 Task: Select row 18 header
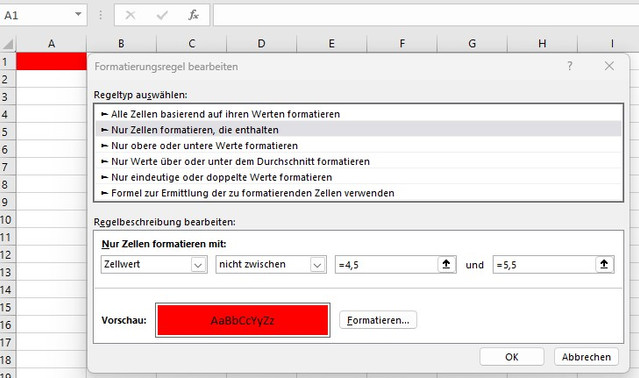[8, 360]
